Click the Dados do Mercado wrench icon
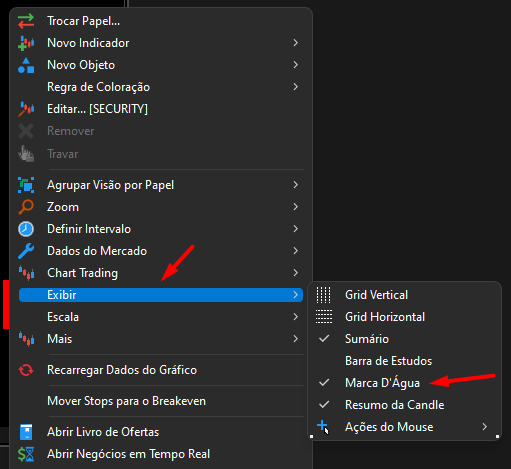The height and width of the screenshot is (469, 511). (x=26, y=251)
